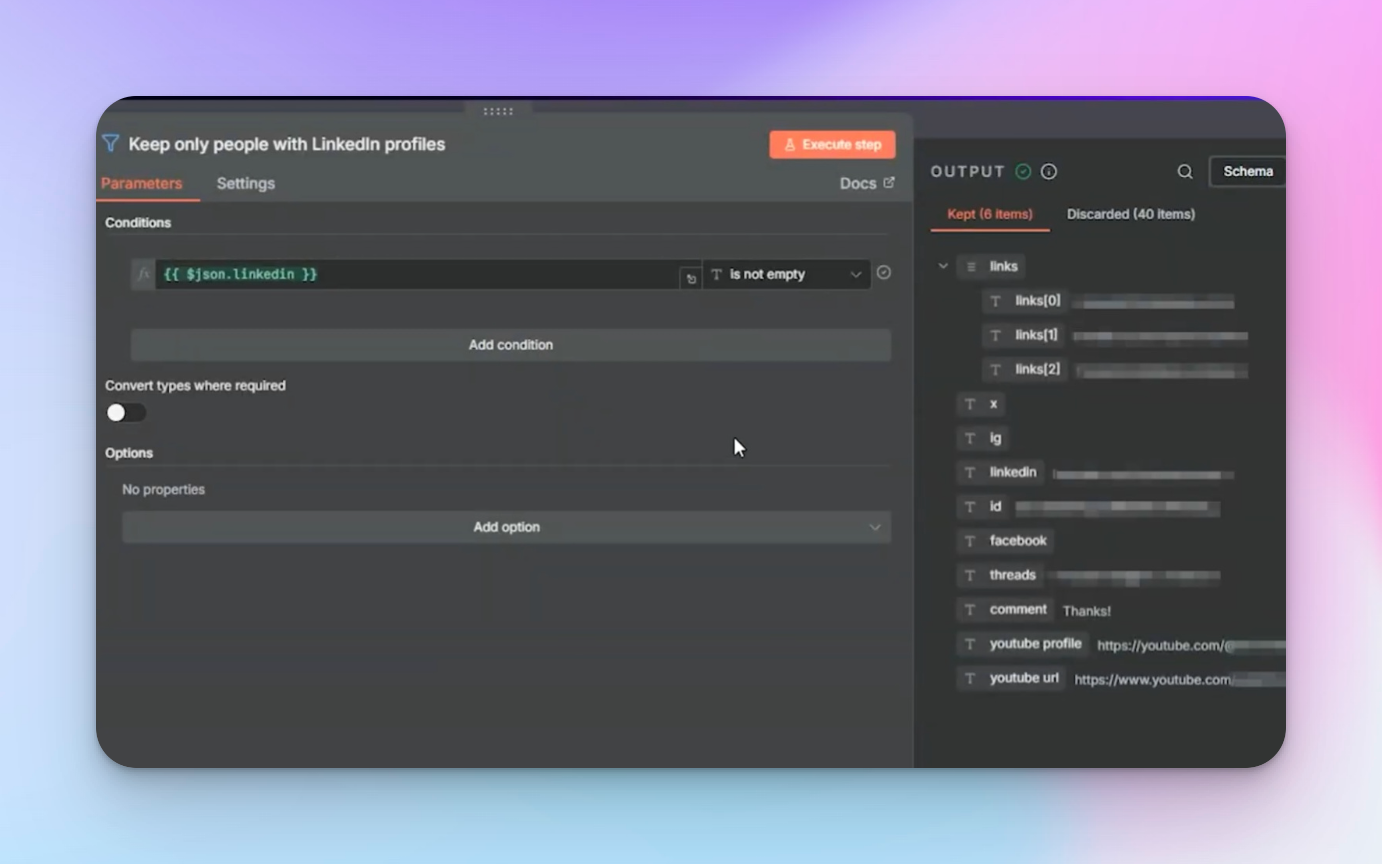Click the 'Thanks!' comment value

(x=1087, y=611)
